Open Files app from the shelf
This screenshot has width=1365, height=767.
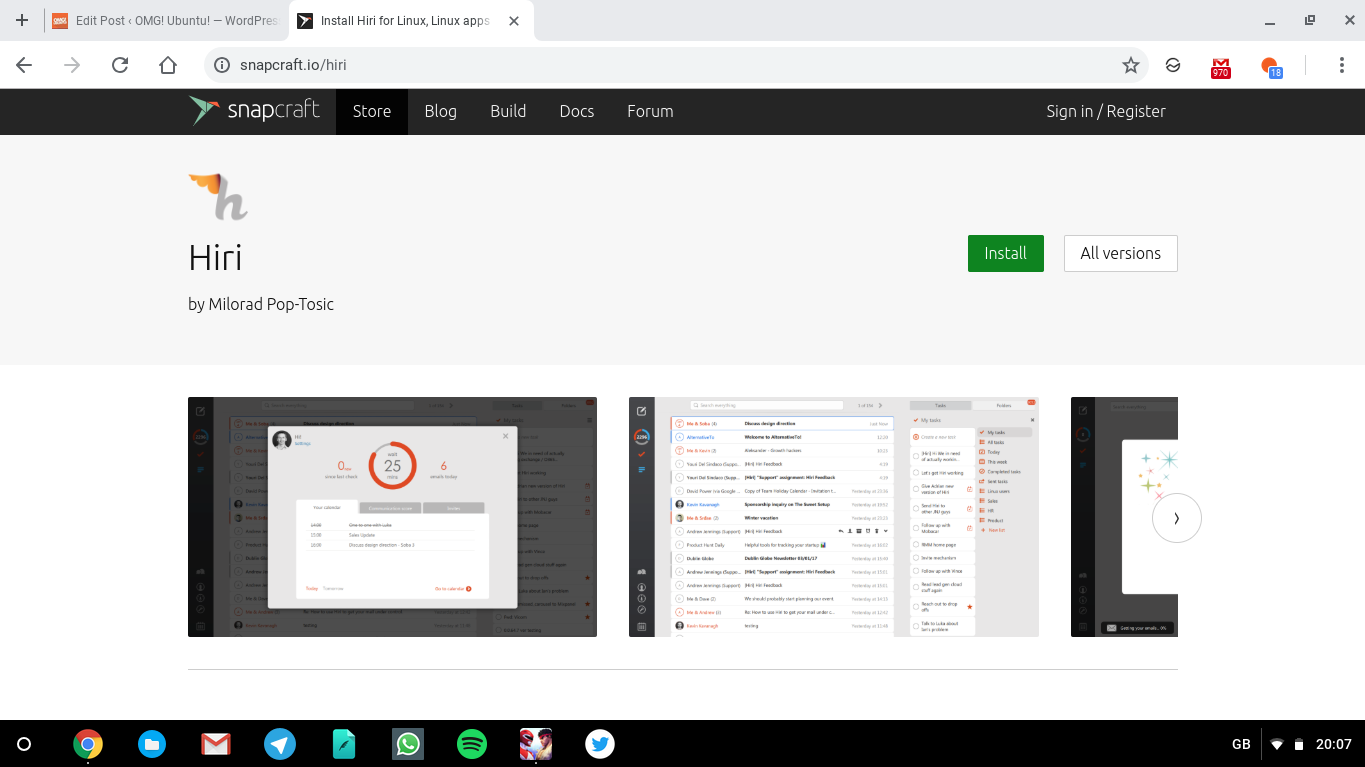152,744
